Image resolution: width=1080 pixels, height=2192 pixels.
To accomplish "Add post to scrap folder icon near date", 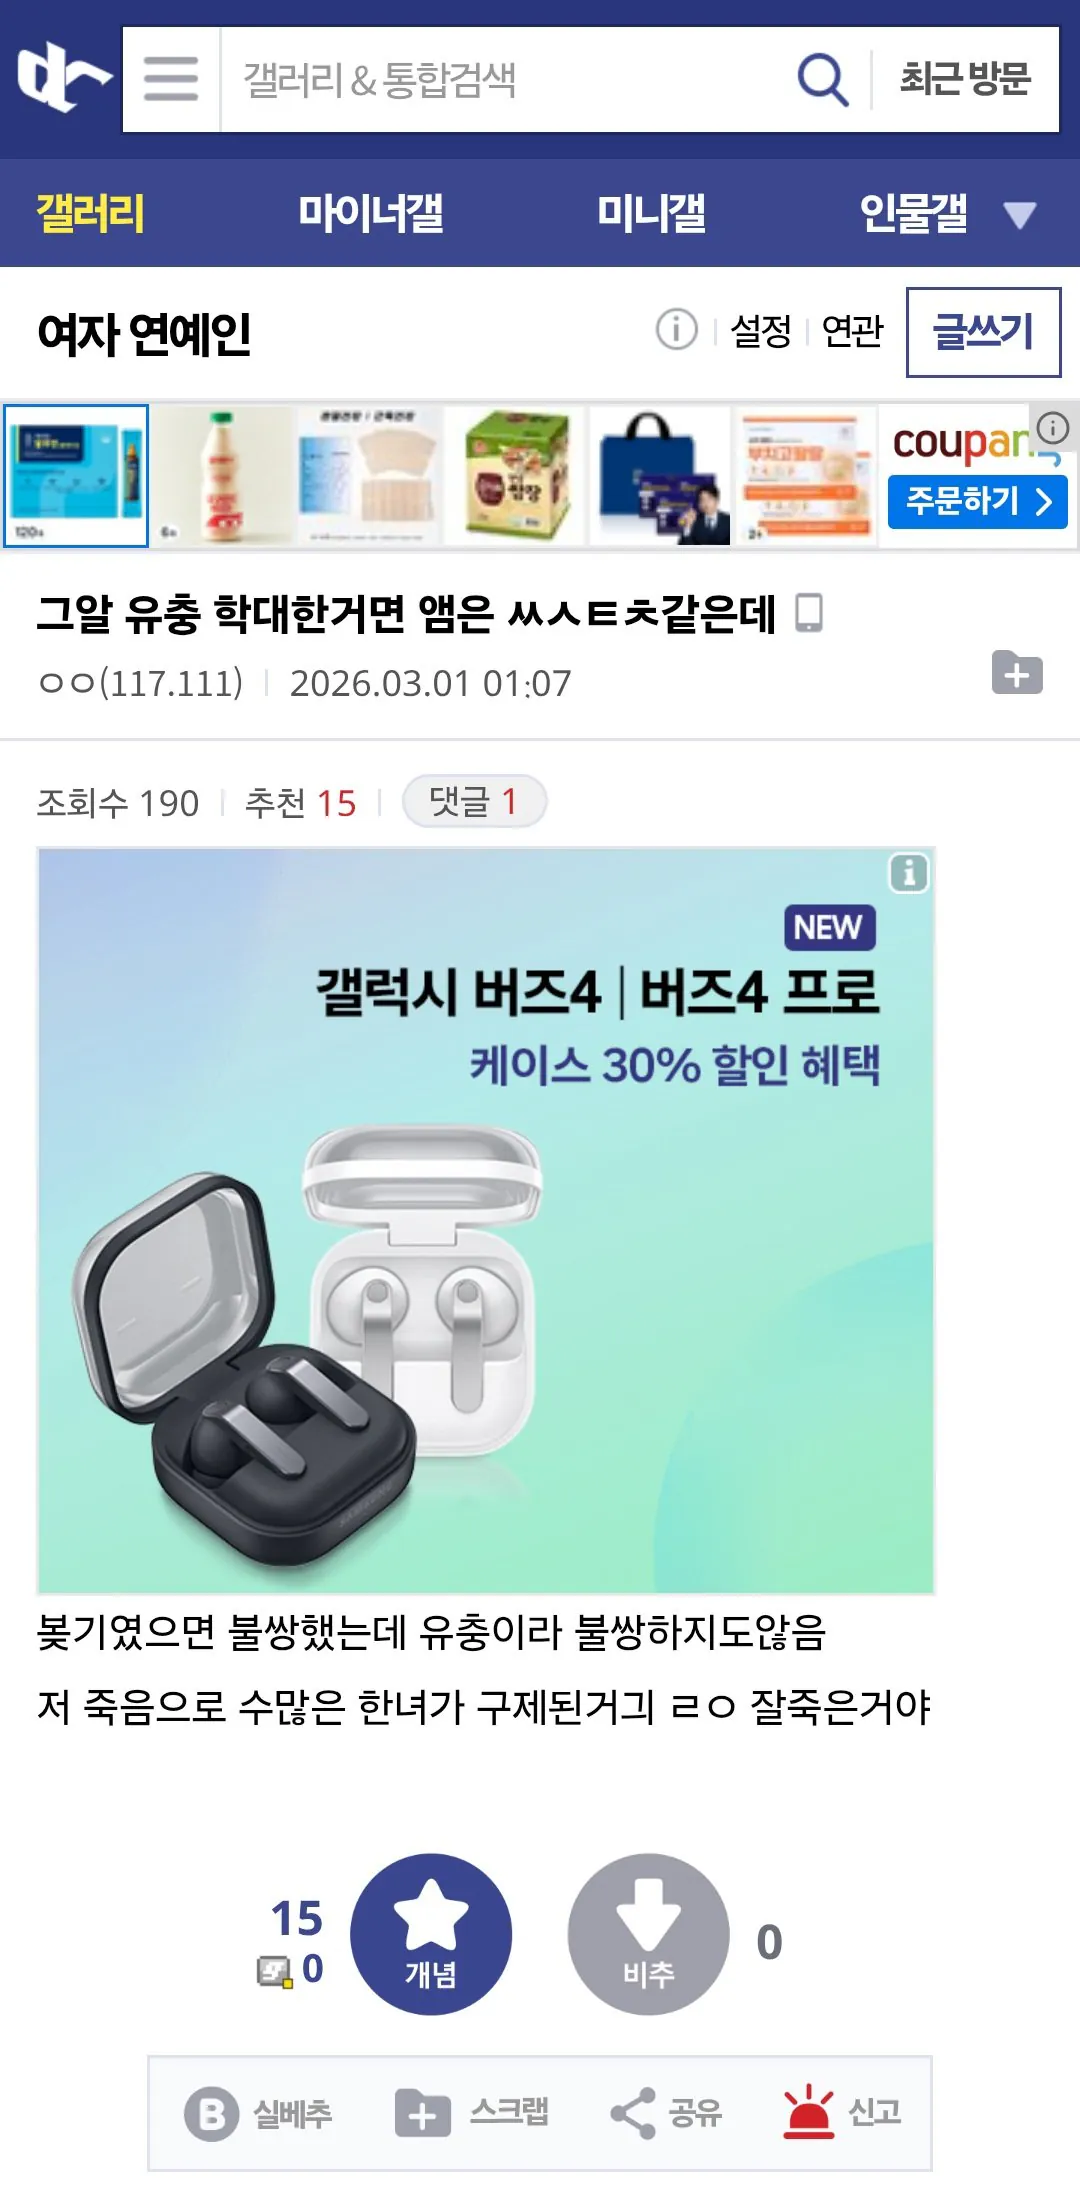I will pyautogui.click(x=1017, y=672).
